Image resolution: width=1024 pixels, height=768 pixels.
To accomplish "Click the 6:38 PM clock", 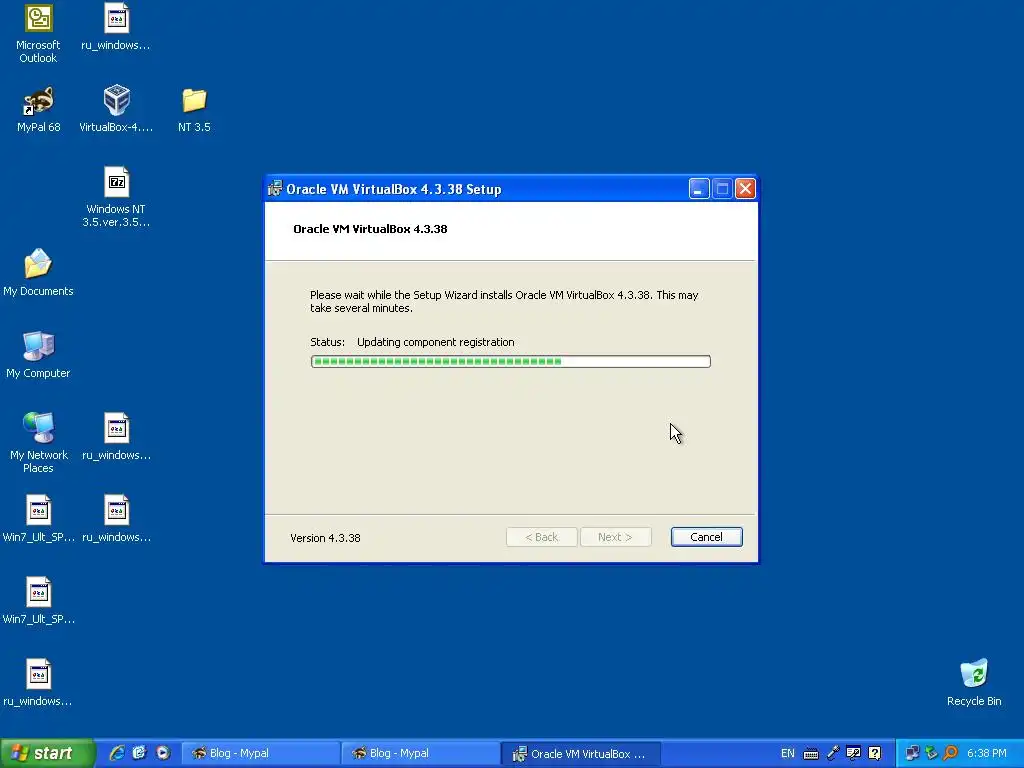I will click(x=986, y=753).
